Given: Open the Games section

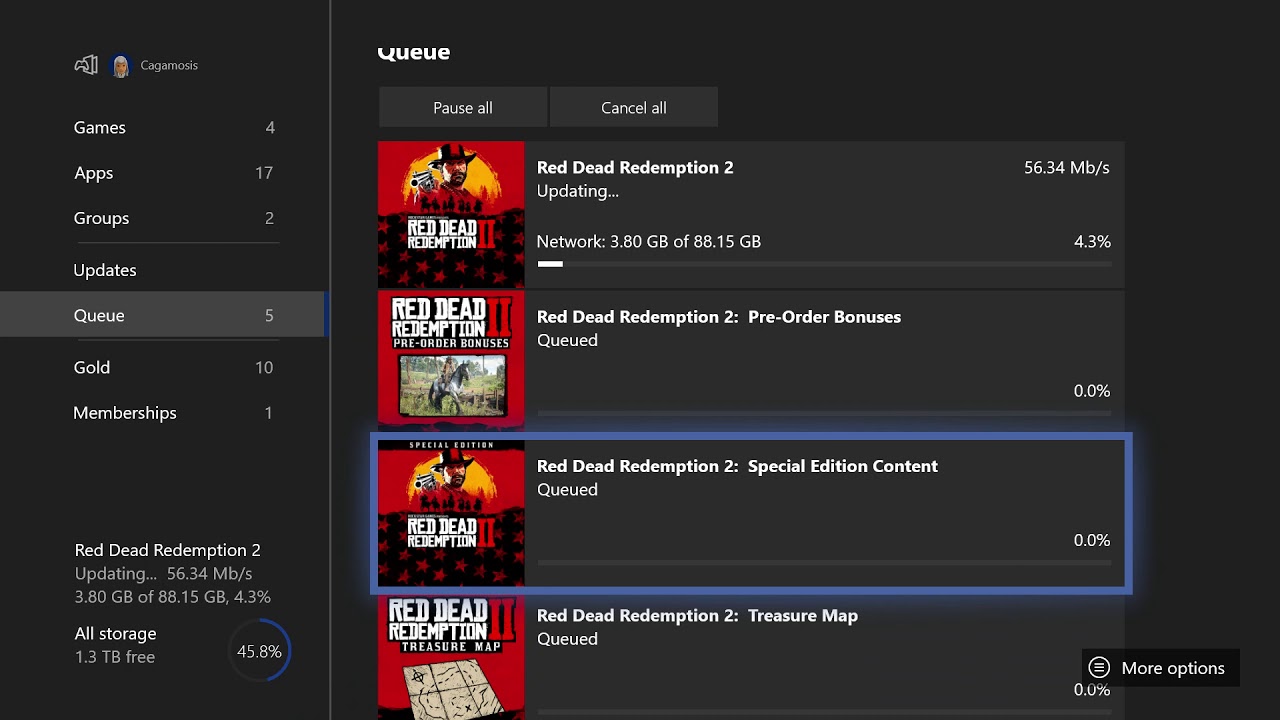Looking at the screenshot, I should [x=162, y=127].
